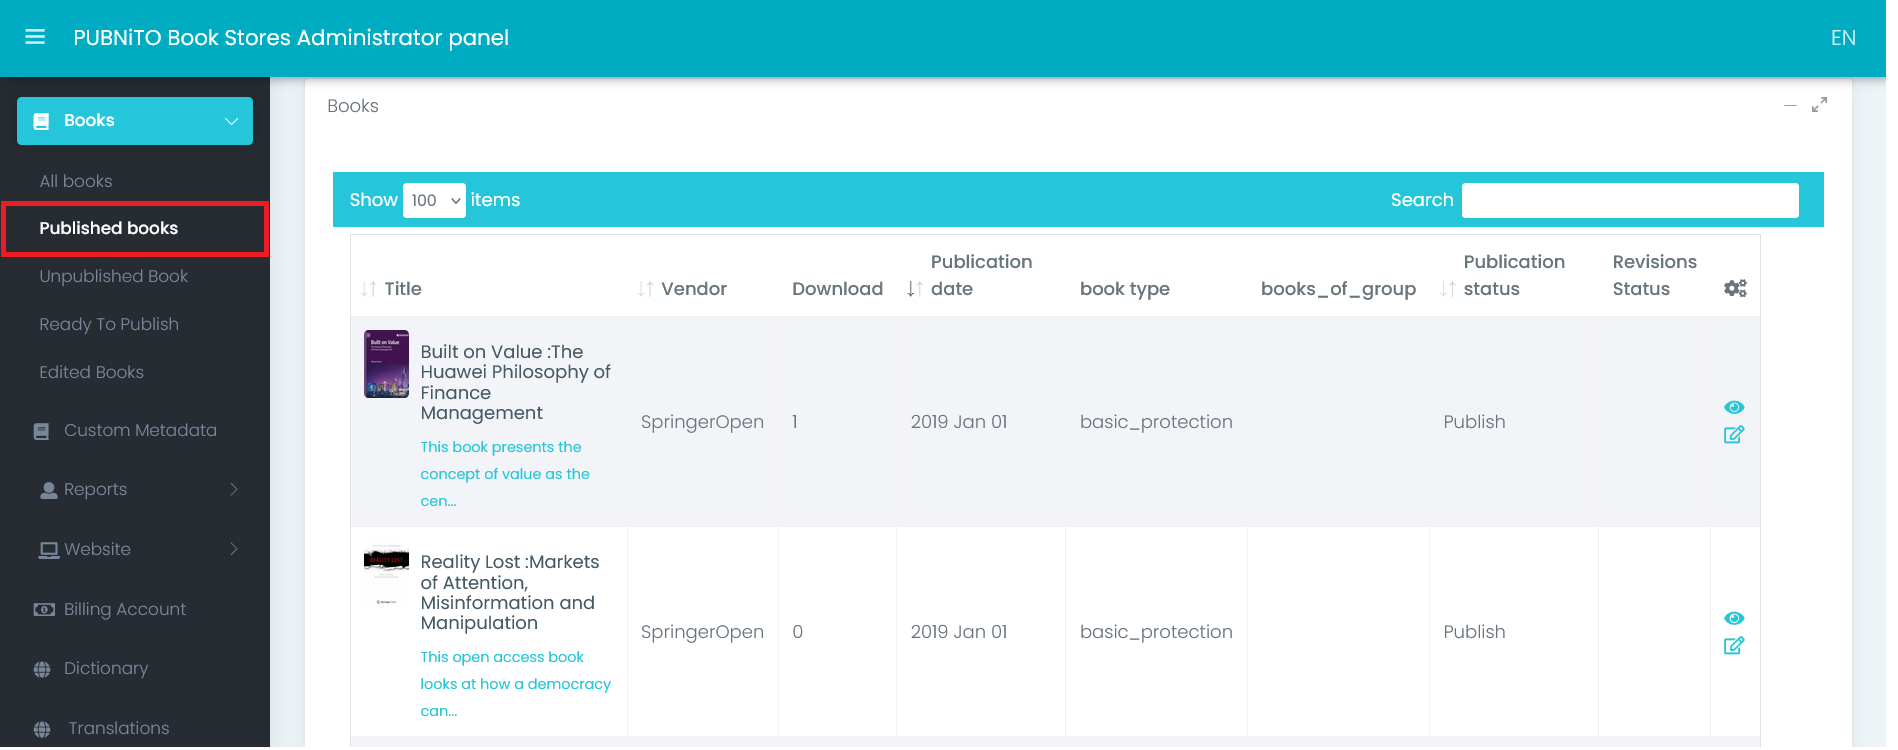View the Reality Lost book via eye icon

(1734, 618)
